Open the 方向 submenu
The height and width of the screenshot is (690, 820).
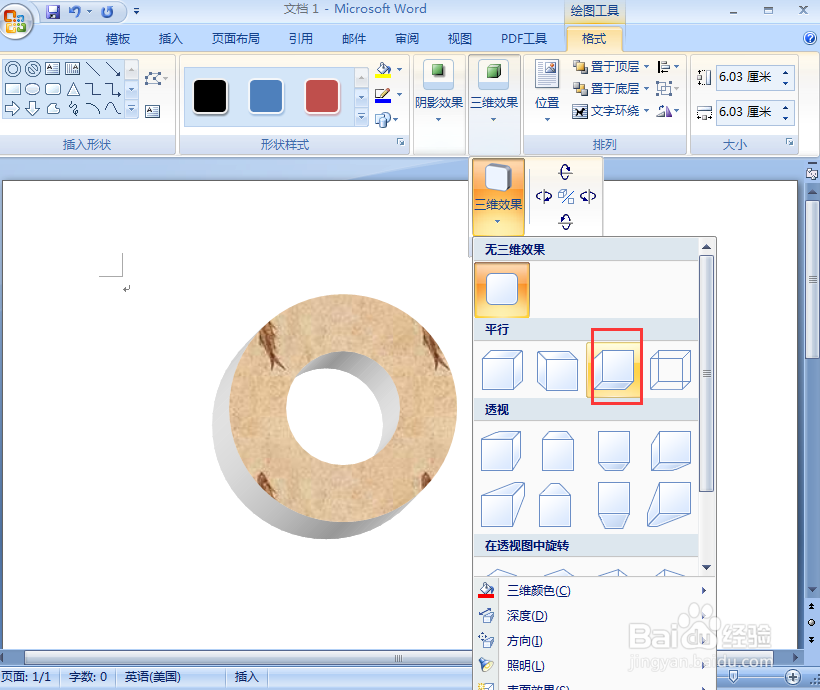595,641
